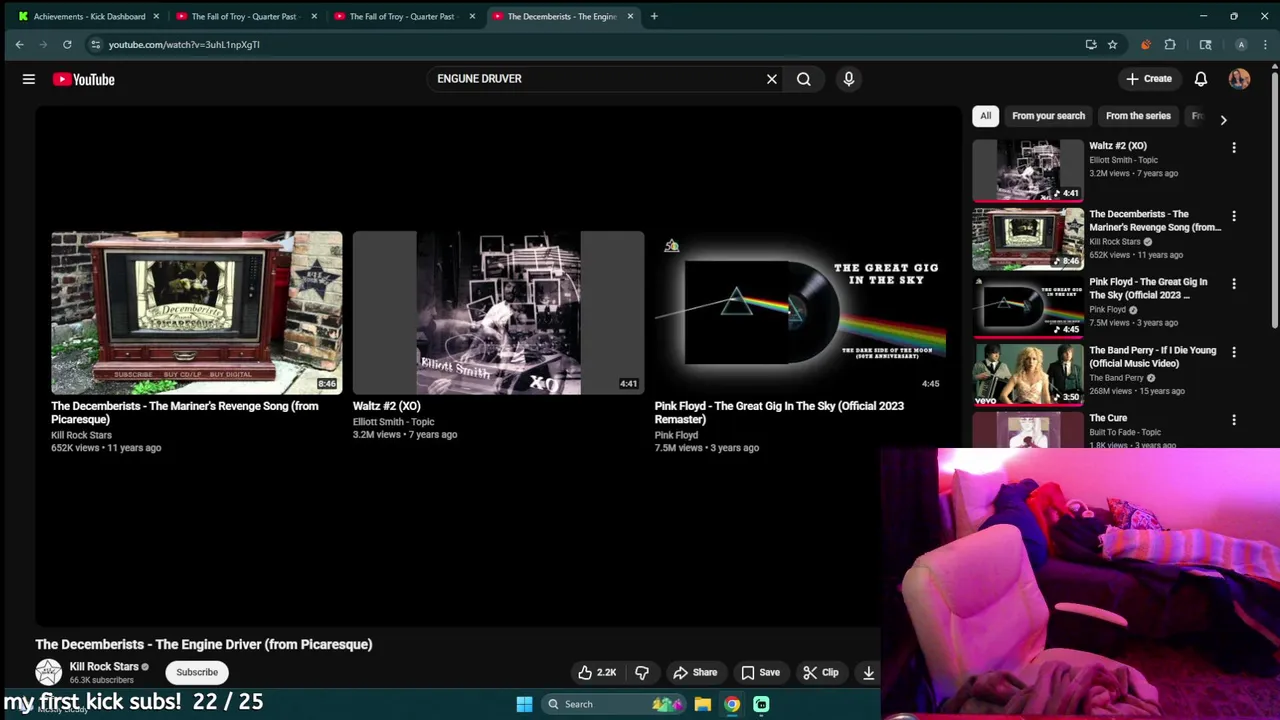
Task: Open File Explorer from taskbar
Action: tap(703, 704)
